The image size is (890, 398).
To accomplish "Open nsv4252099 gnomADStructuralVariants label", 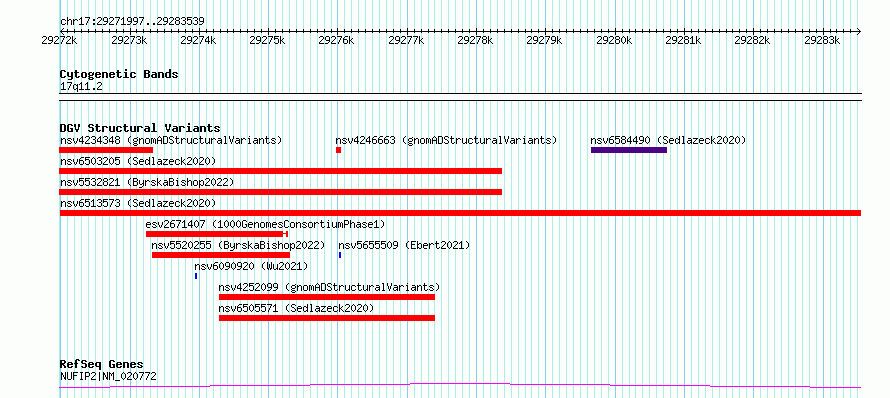I will click(x=330, y=287).
